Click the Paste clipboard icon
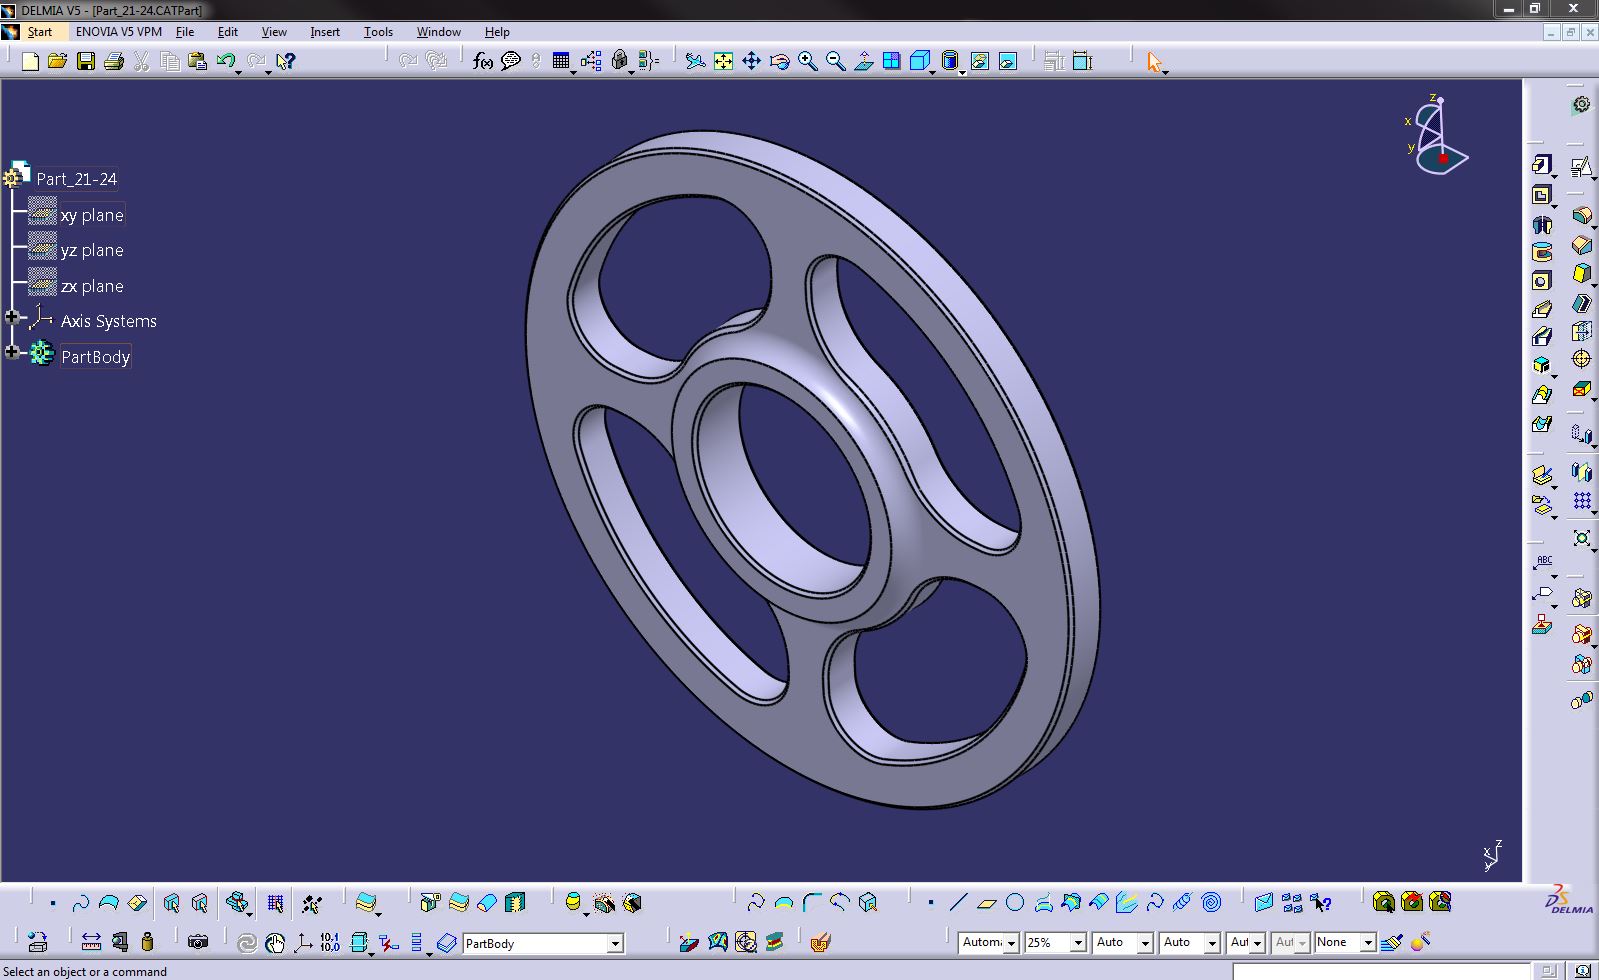The height and width of the screenshot is (980, 1599). click(x=197, y=61)
